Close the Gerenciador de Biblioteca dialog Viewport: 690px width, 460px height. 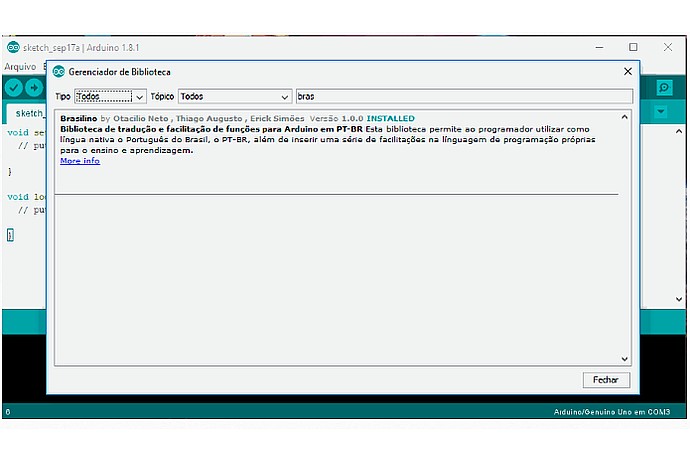[x=628, y=71]
